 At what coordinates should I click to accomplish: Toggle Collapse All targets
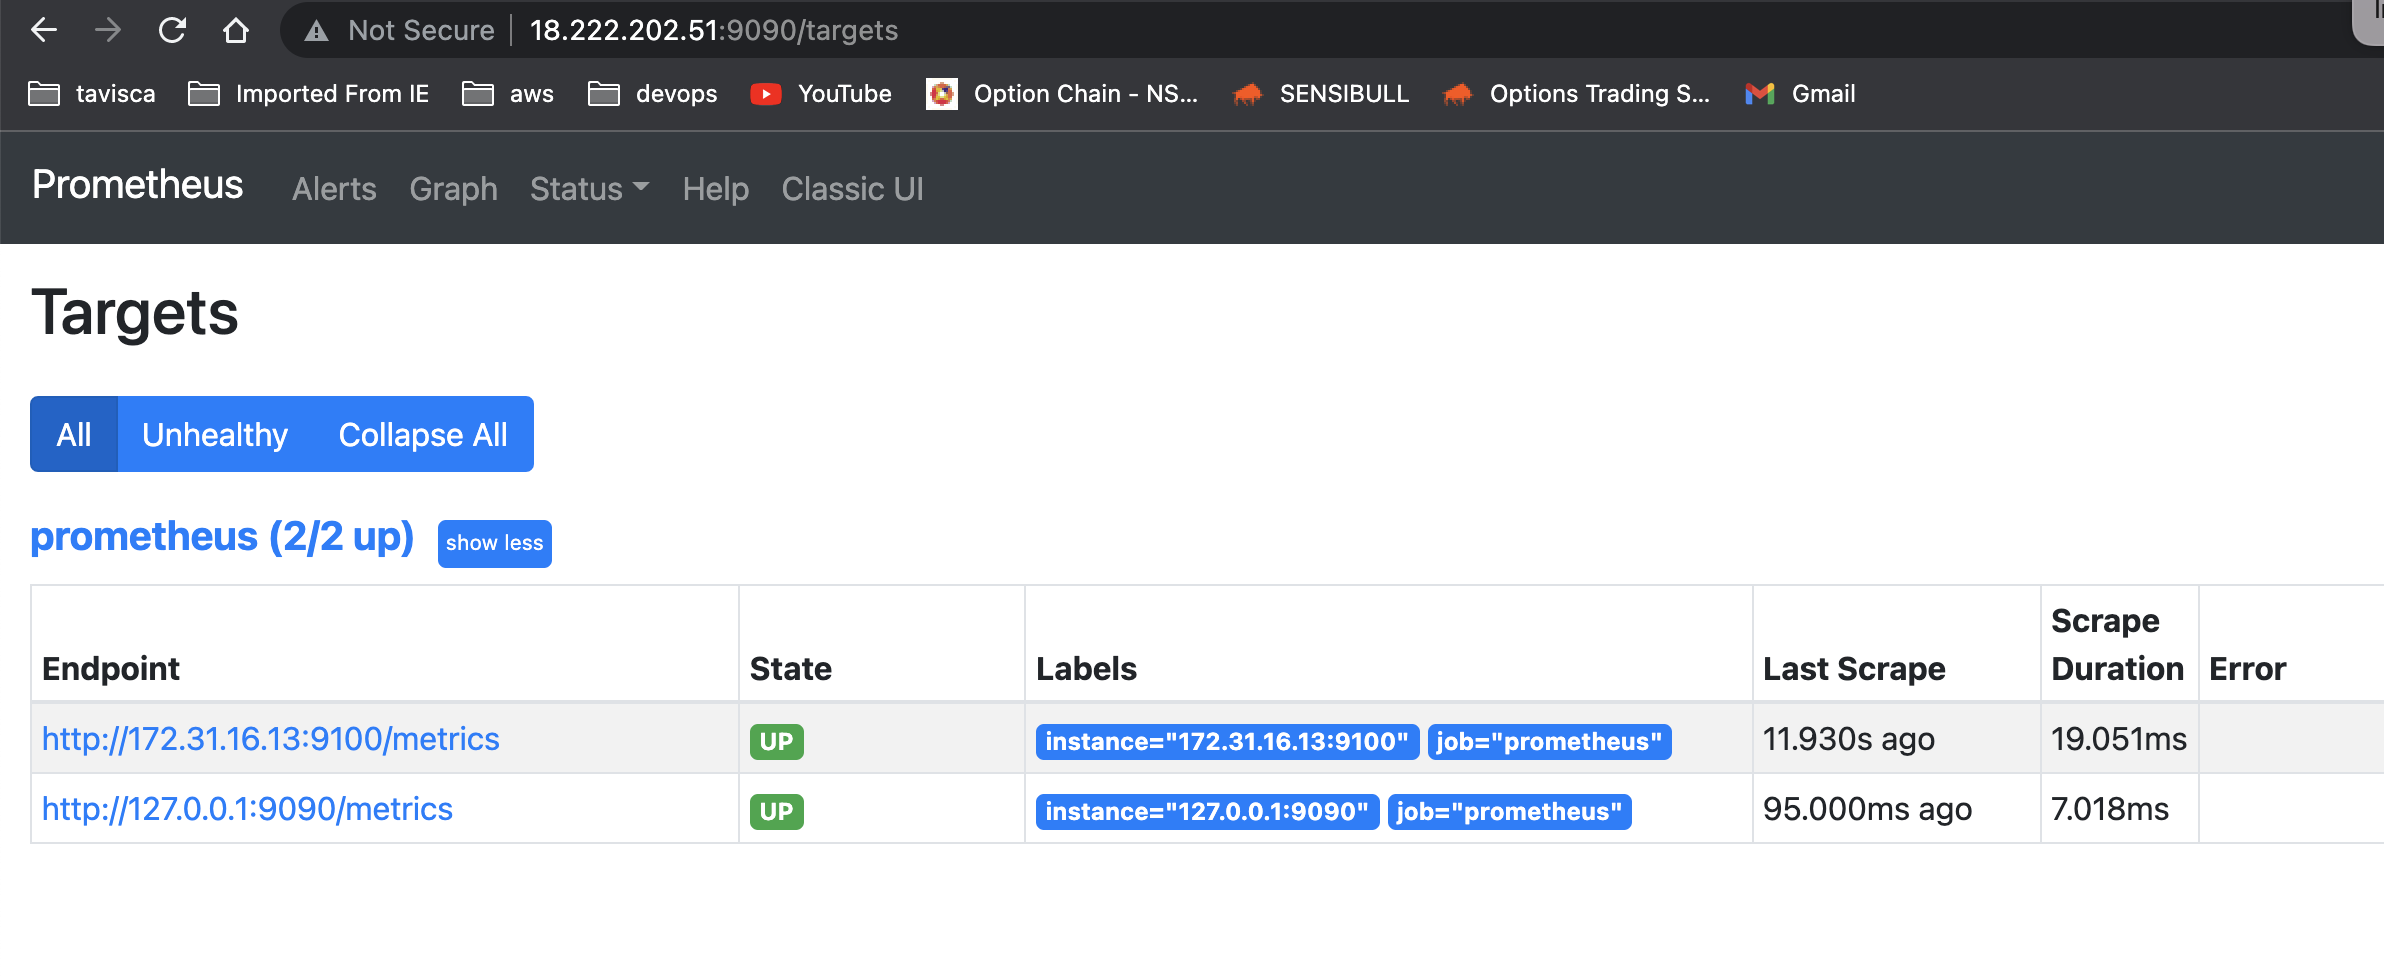[423, 434]
